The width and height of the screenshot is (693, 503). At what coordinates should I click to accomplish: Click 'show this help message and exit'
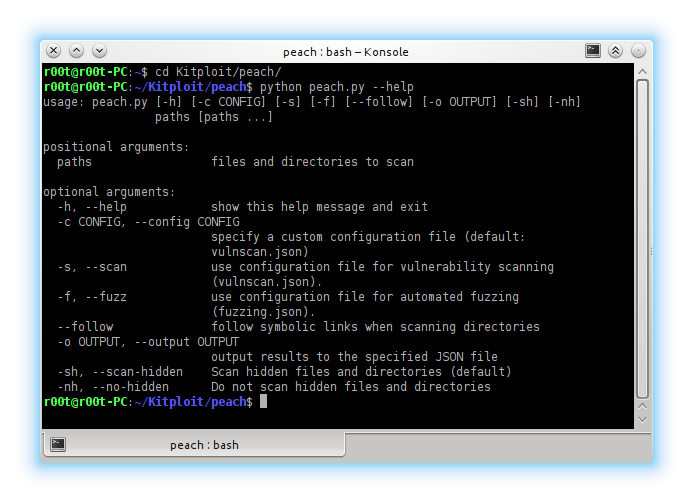(320, 207)
